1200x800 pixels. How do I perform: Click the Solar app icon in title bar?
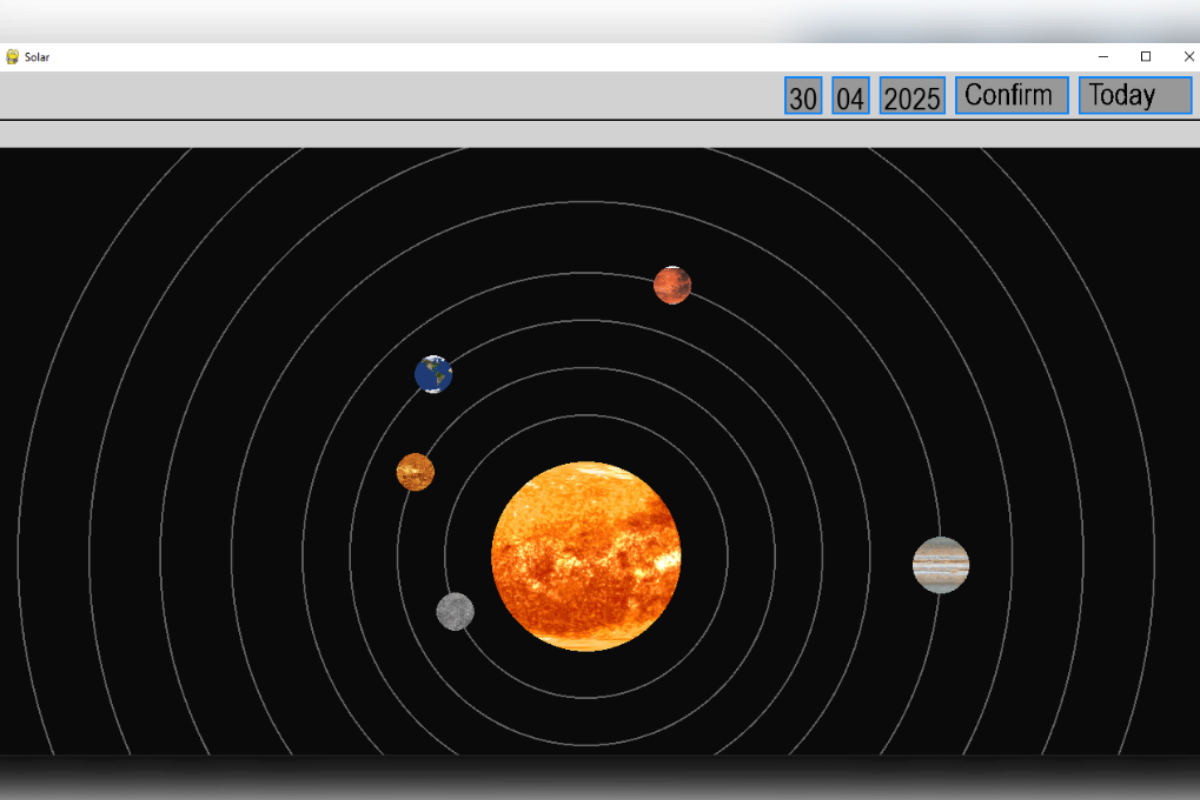tap(12, 57)
